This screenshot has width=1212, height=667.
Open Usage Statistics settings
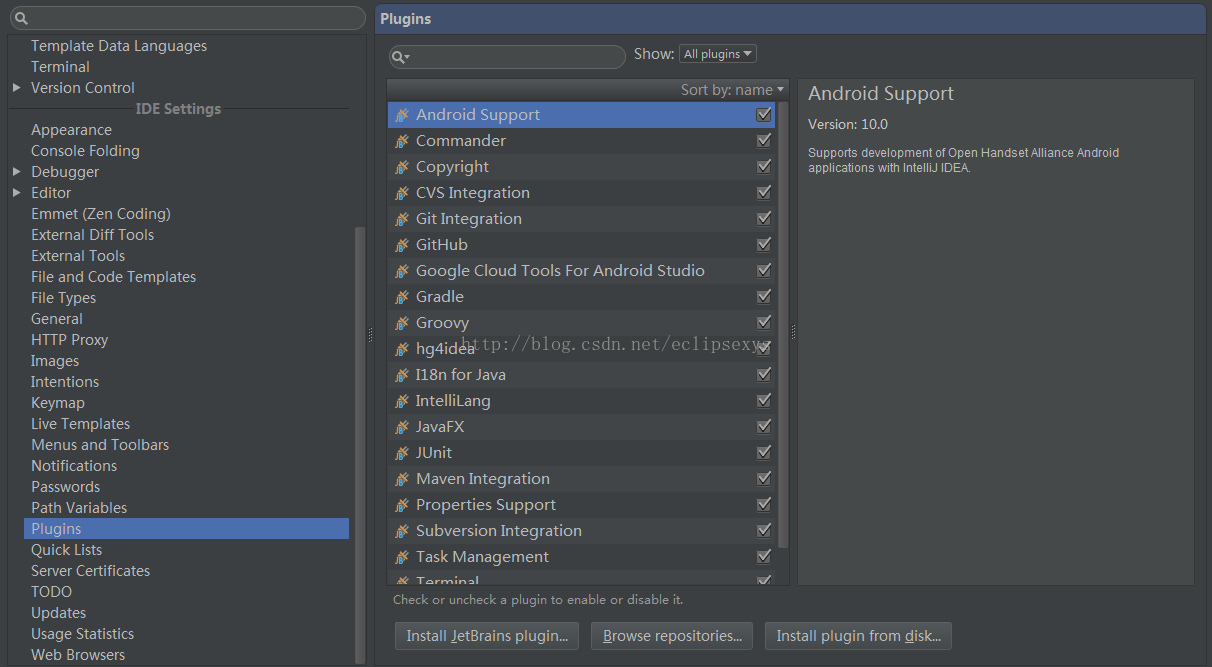point(82,634)
